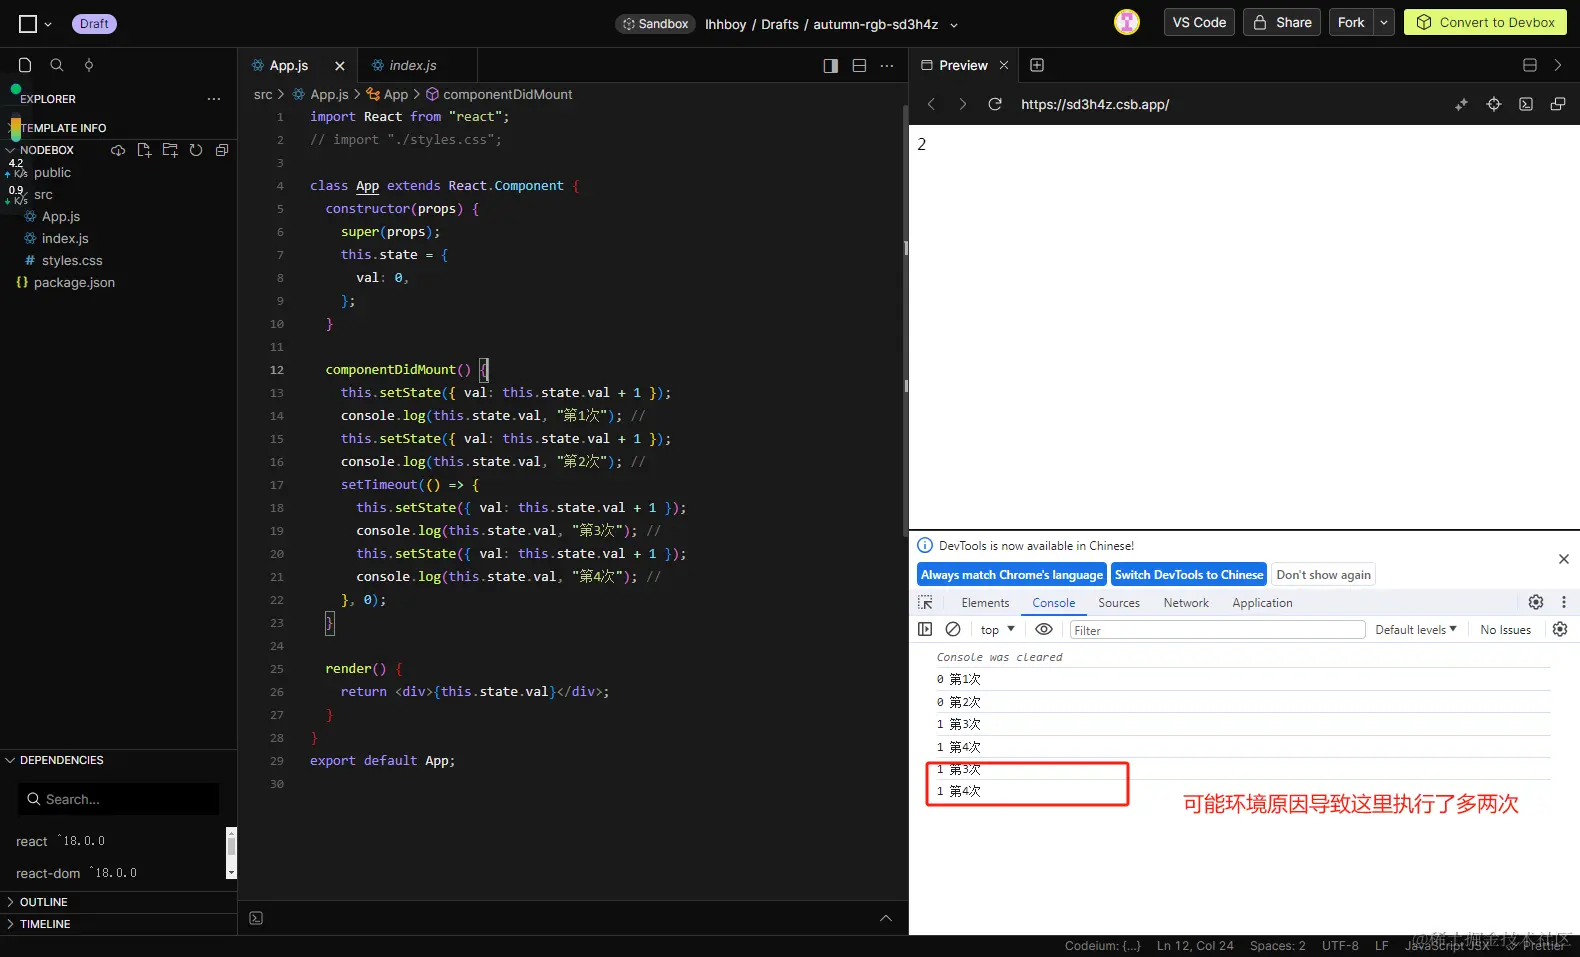Select the DevTools element inspector tool
The width and height of the screenshot is (1580, 957).
(926, 602)
